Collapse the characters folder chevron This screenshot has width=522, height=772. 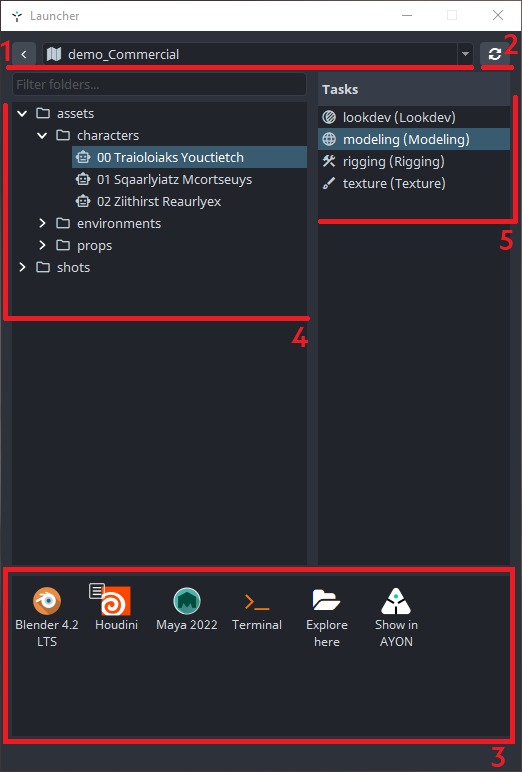42,135
